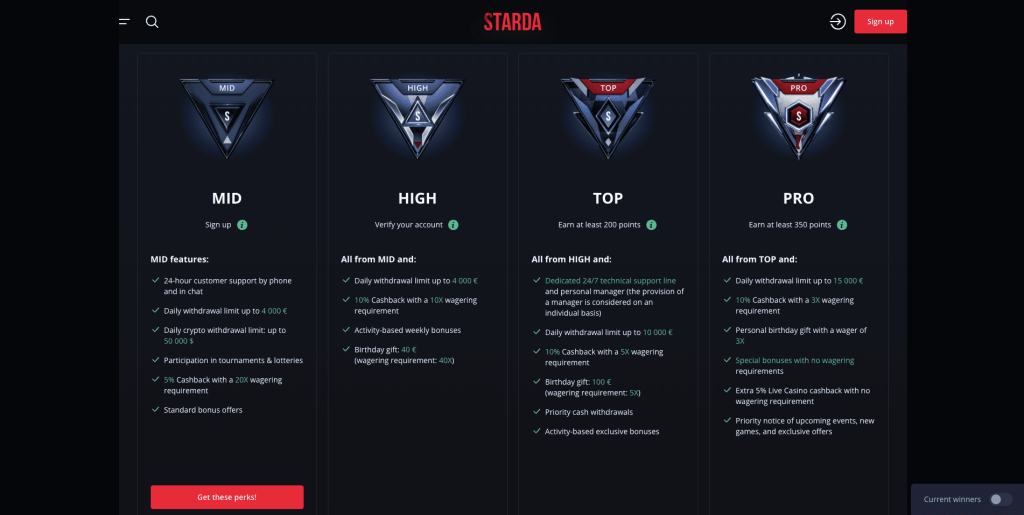Click Dedicated 24/7 technical support line text
Viewport: 1024px width, 515px height.
tap(611, 280)
